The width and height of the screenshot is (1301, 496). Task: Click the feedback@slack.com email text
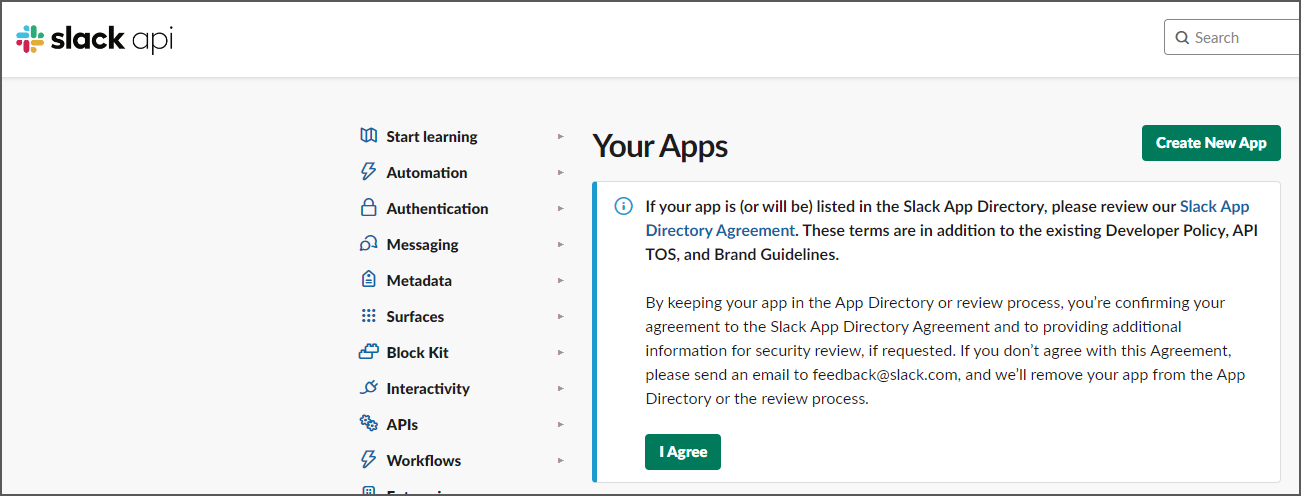886,375
